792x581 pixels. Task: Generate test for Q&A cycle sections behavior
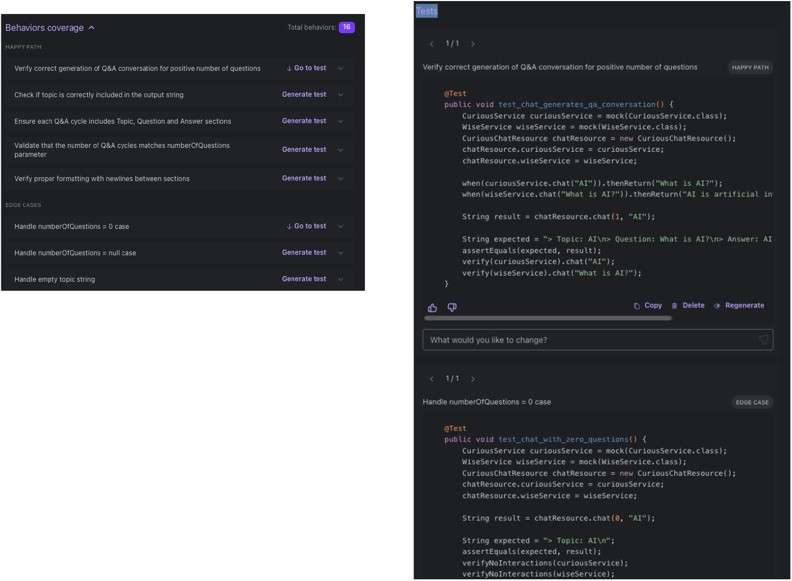[x=304, y=121]
